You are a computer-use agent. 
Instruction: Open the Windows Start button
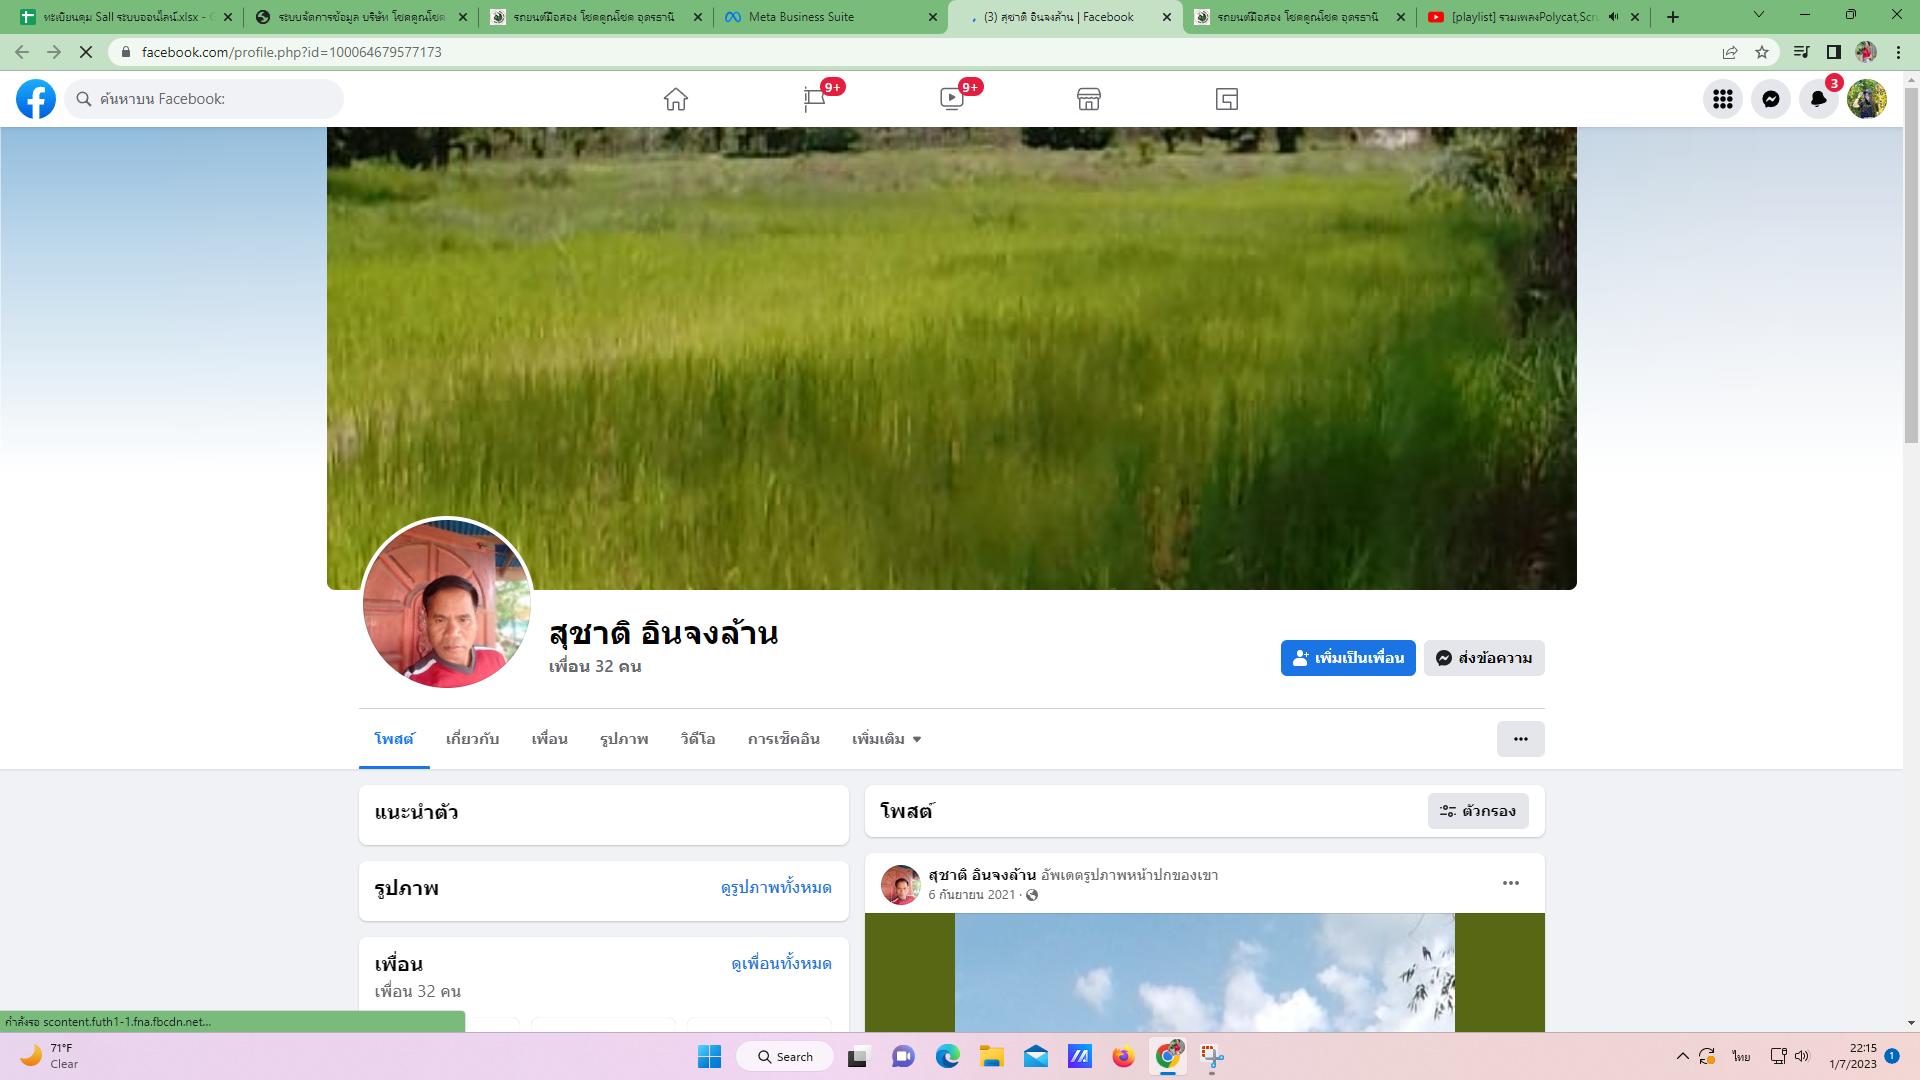pos(709,1057)
